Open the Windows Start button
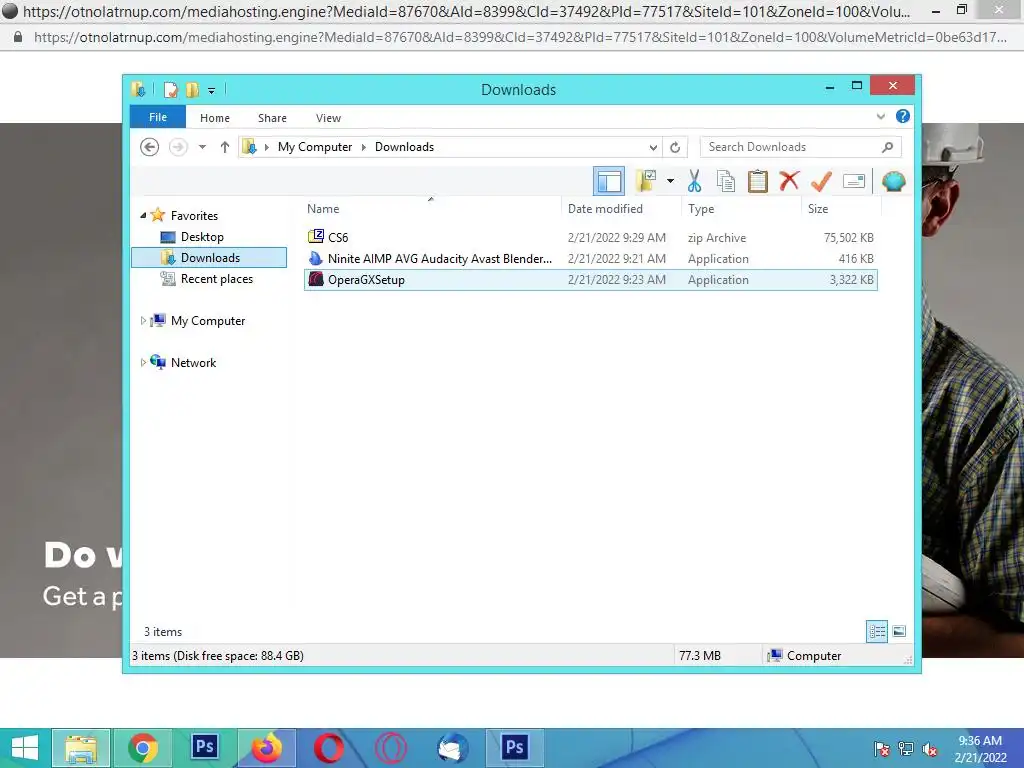Screen dimensions: 1024x768 click(25, 748)
